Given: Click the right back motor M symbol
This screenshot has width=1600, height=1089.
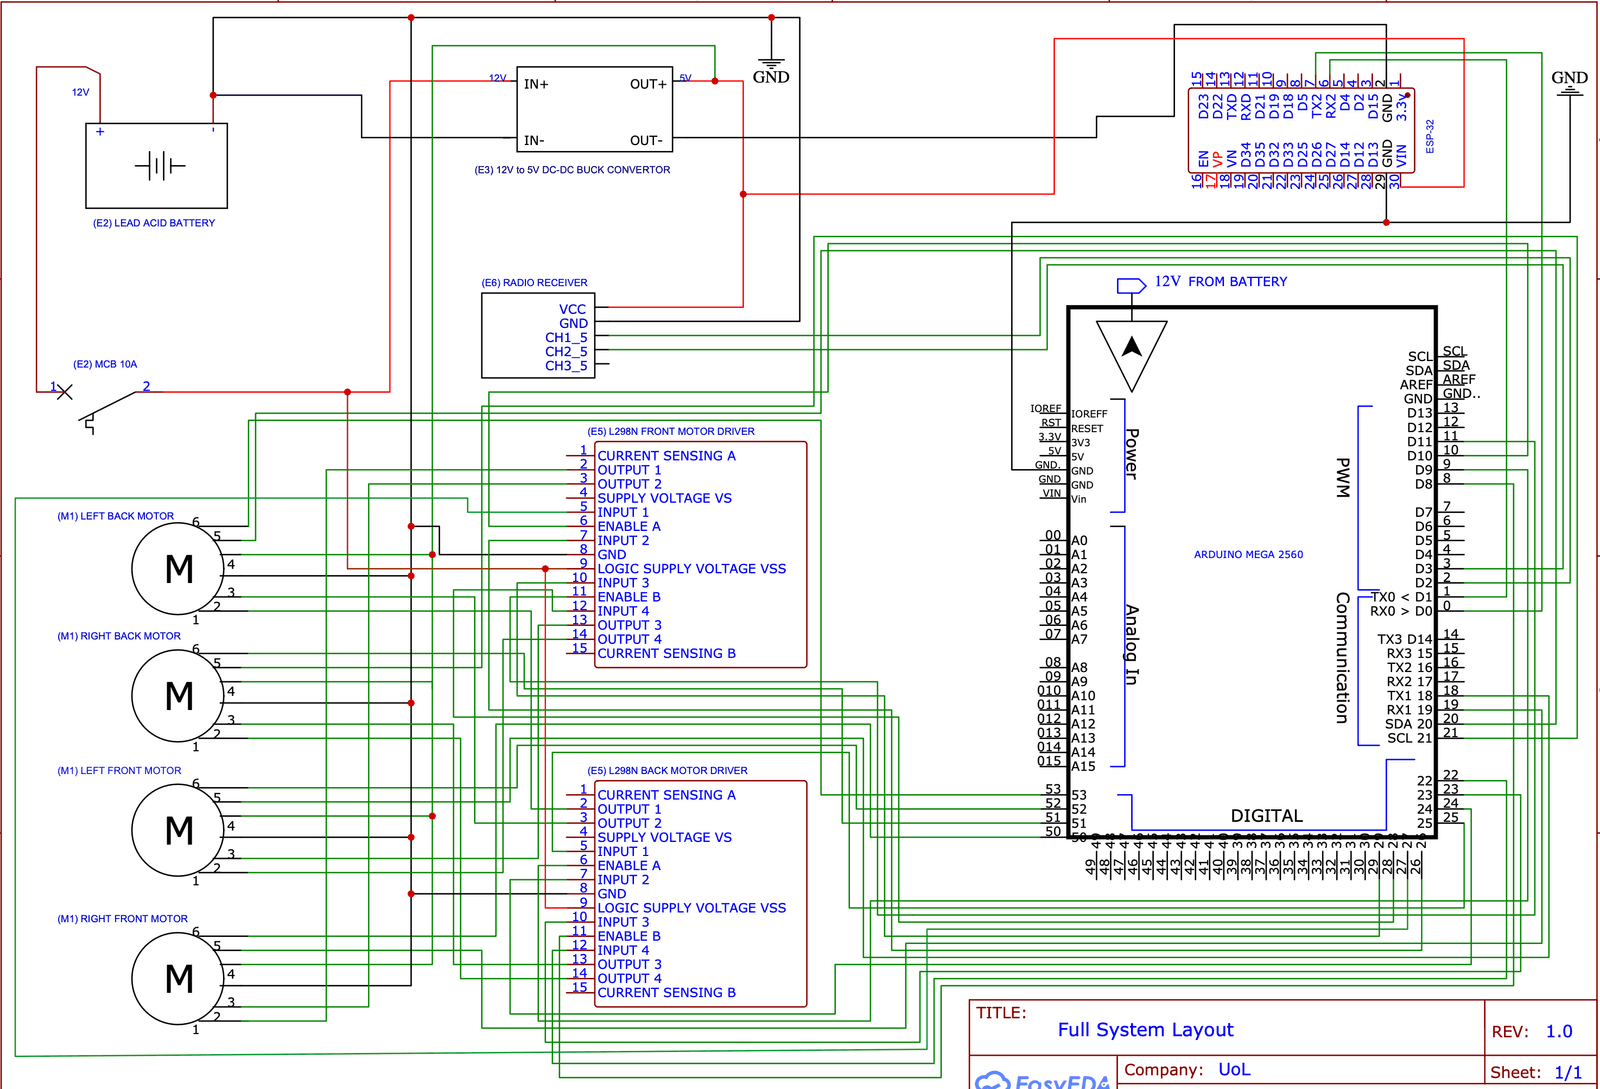Looking at the screenshot, I should 179,695.
